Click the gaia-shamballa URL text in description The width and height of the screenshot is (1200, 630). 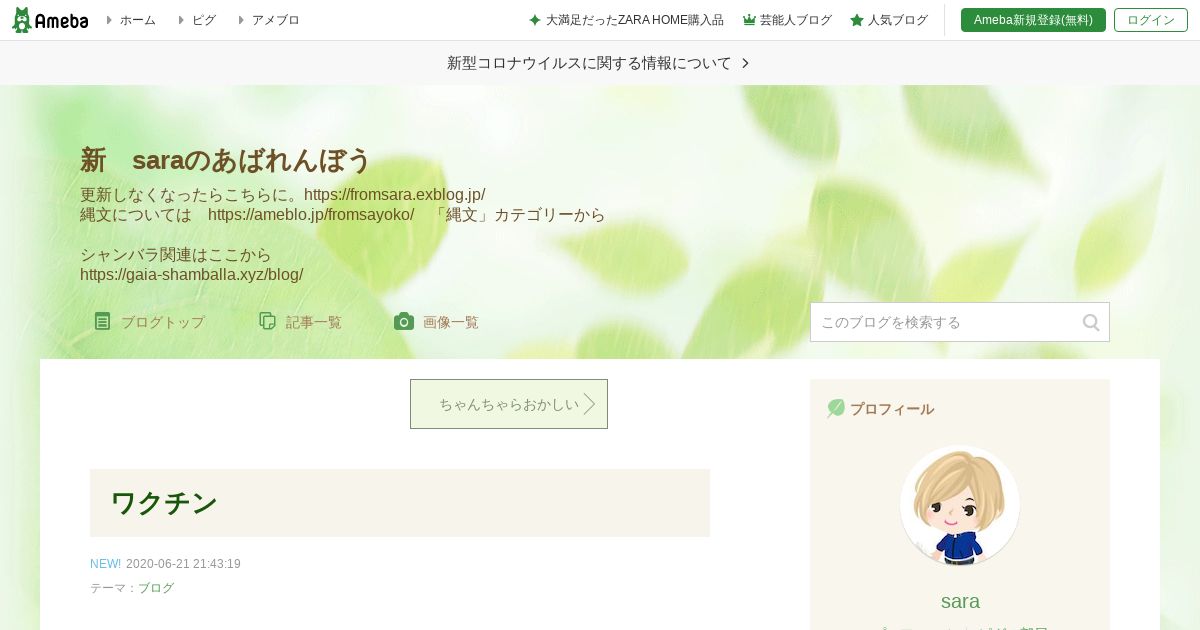coord(191,274)
